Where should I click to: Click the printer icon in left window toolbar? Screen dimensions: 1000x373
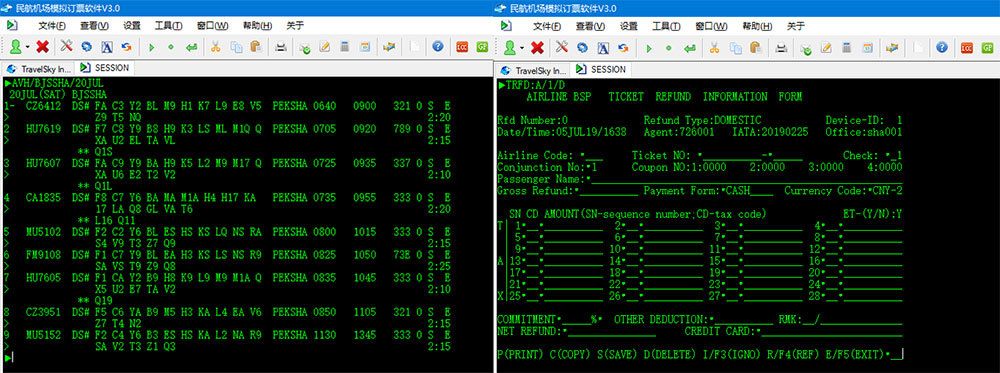point(281,47)
